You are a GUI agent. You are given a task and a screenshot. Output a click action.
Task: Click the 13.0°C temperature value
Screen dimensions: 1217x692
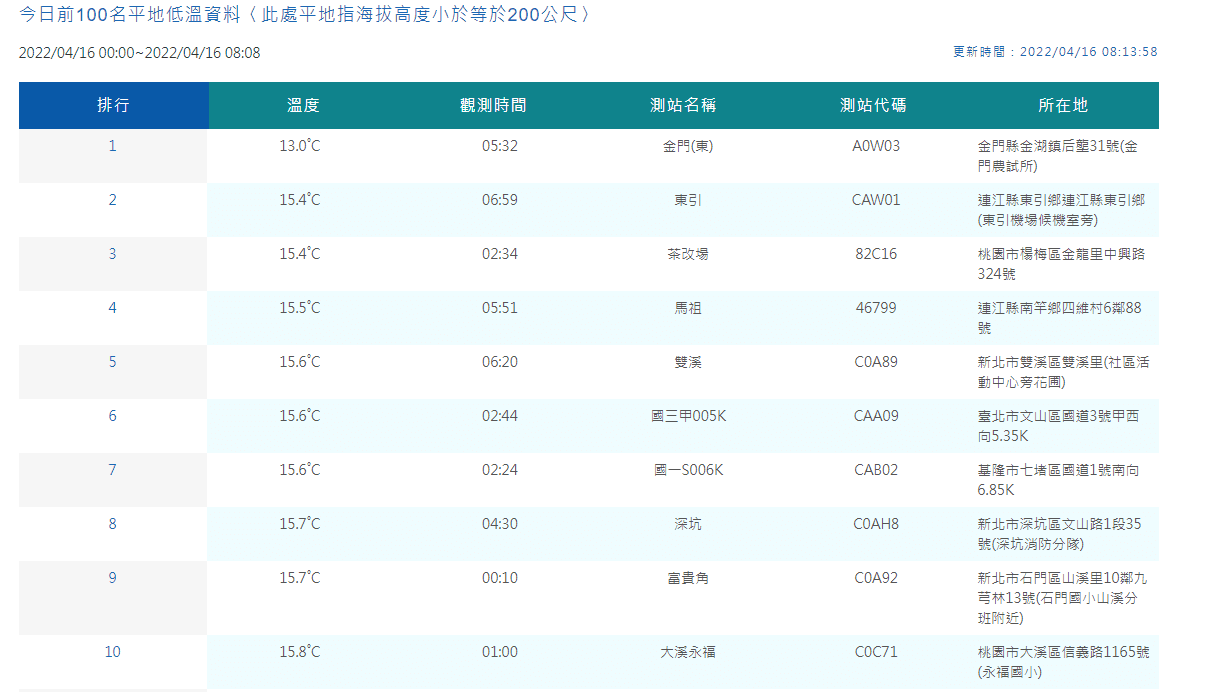point(300,145)
